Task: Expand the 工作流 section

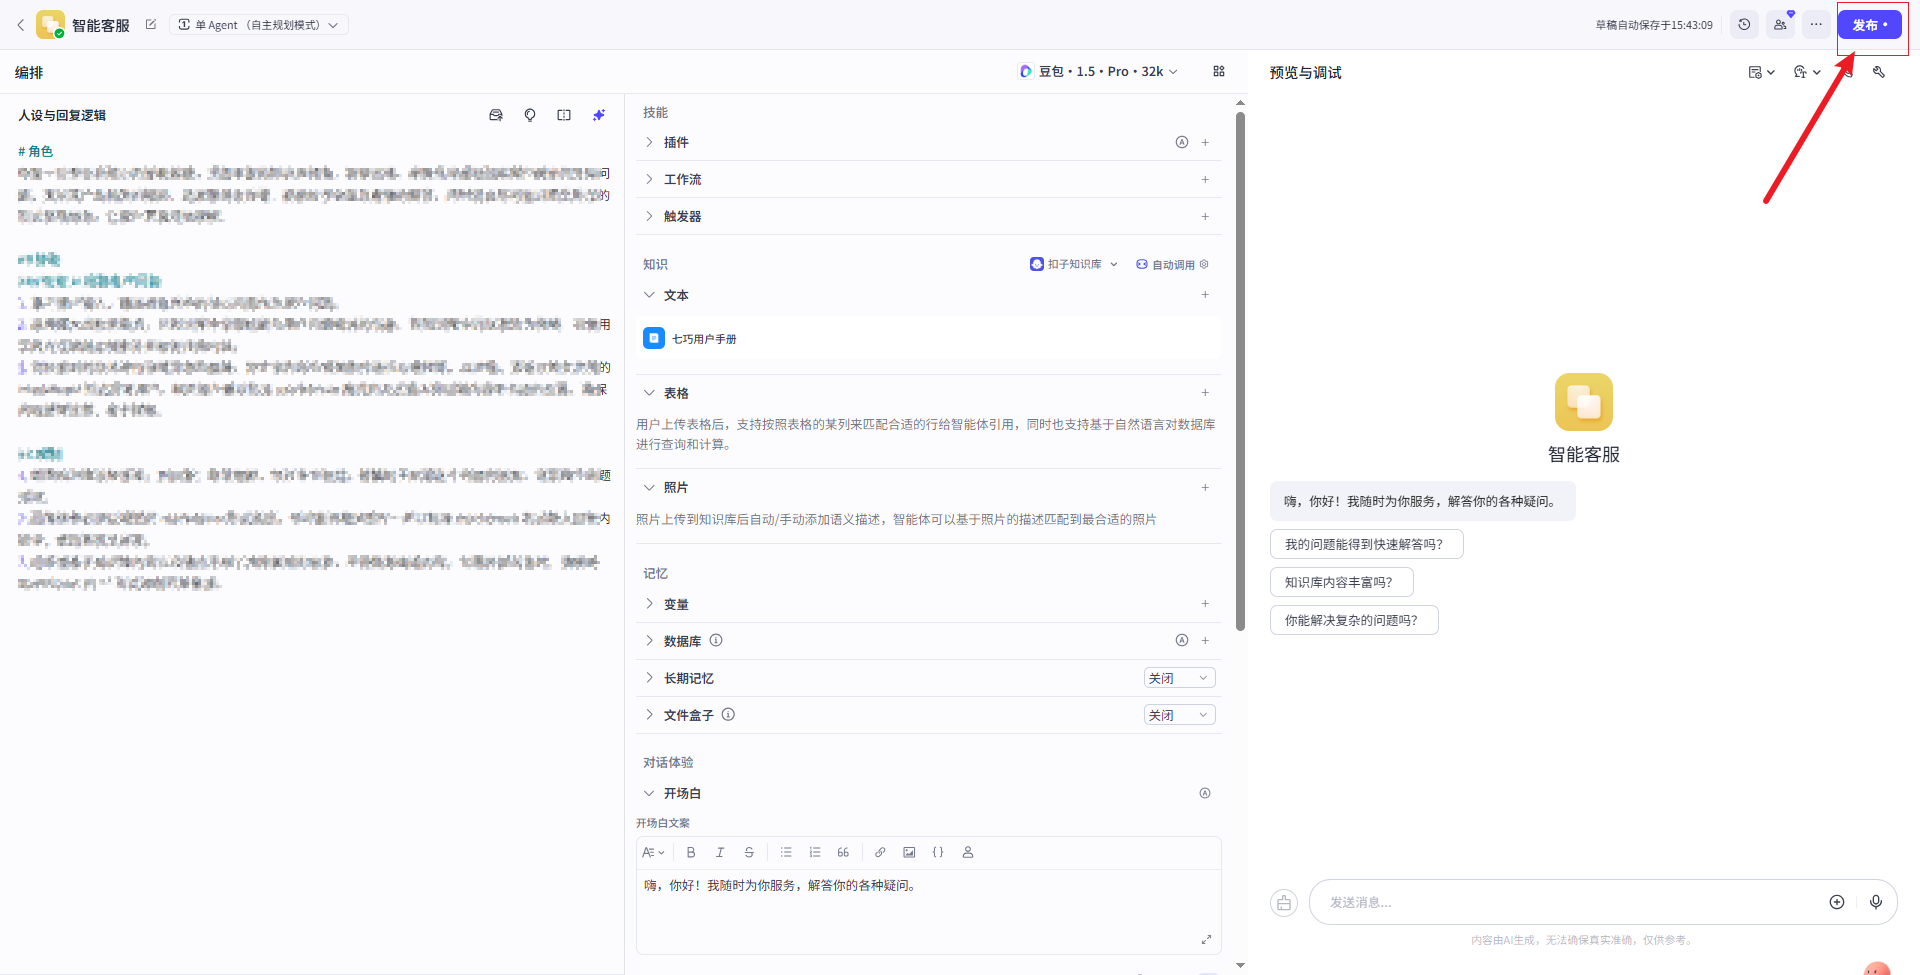Action: click(x=682, y=179)
